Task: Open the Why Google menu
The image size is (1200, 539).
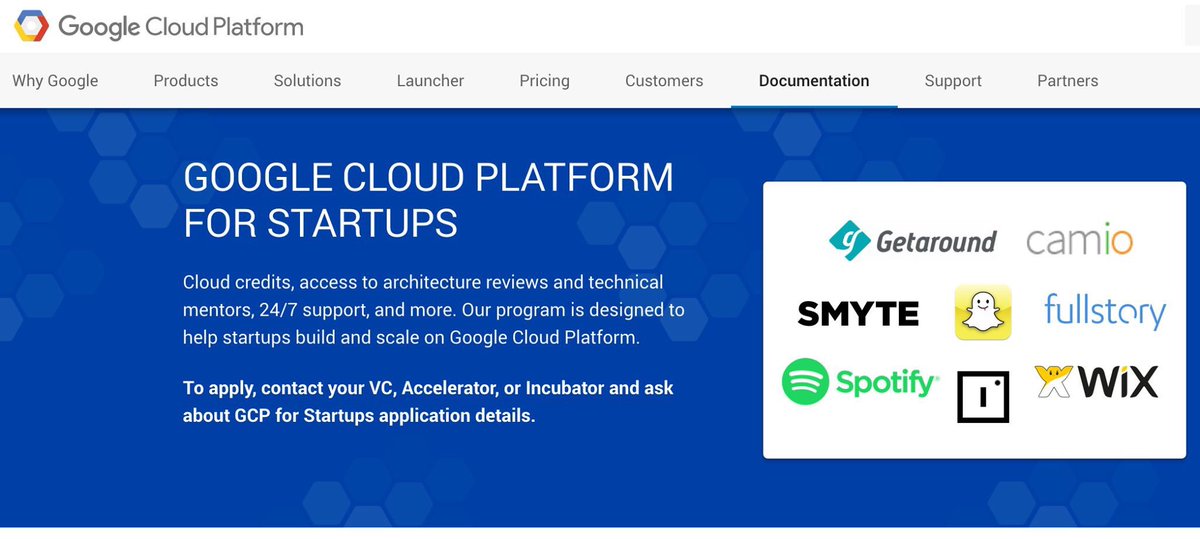Action: pyautogui.click(x=55, y=81)
